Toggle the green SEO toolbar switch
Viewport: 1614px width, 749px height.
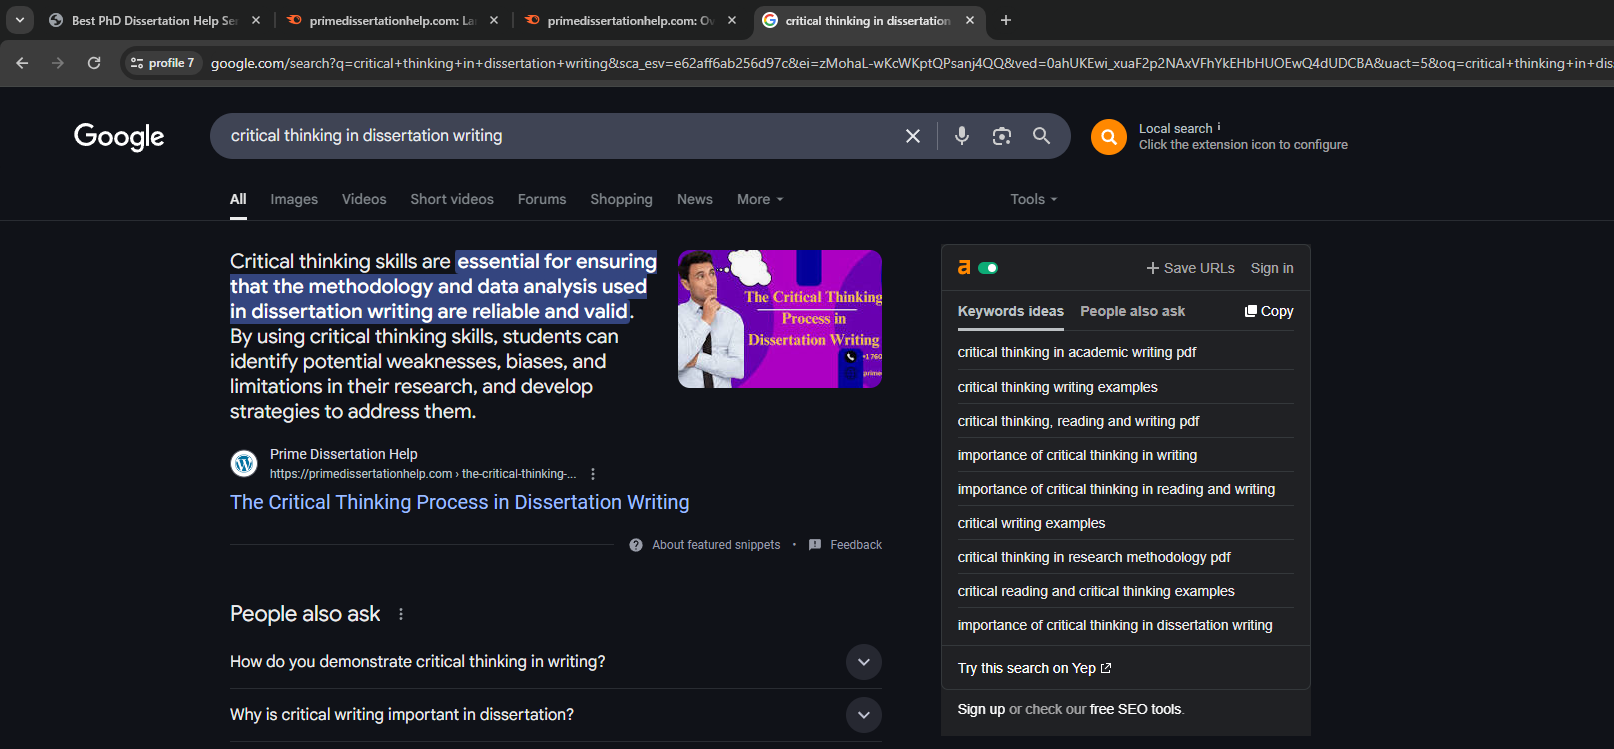[x=988, y=267]
